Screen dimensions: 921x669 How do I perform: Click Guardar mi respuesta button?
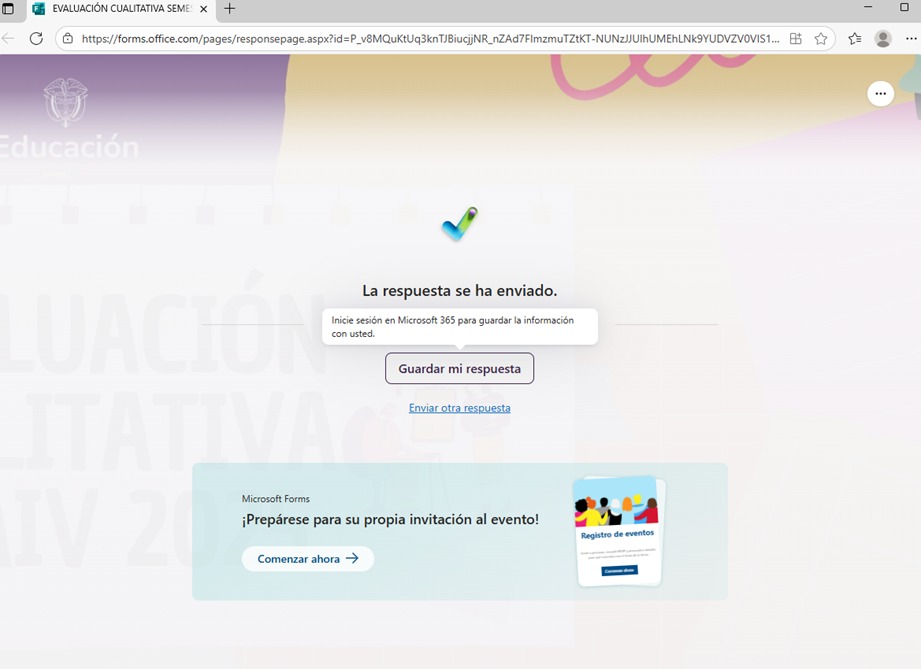[x=460, y=368]
